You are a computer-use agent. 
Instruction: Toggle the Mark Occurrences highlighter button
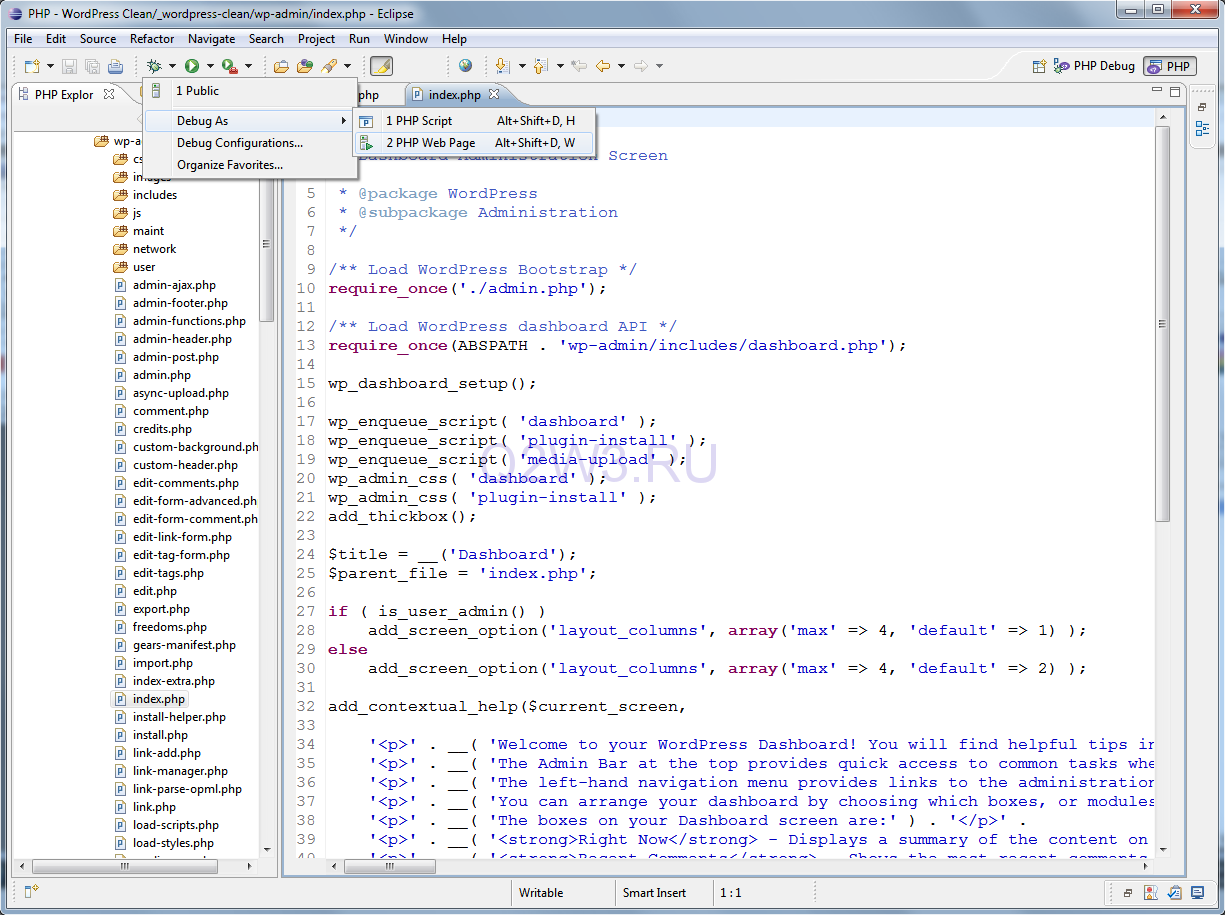coord(381,67)
